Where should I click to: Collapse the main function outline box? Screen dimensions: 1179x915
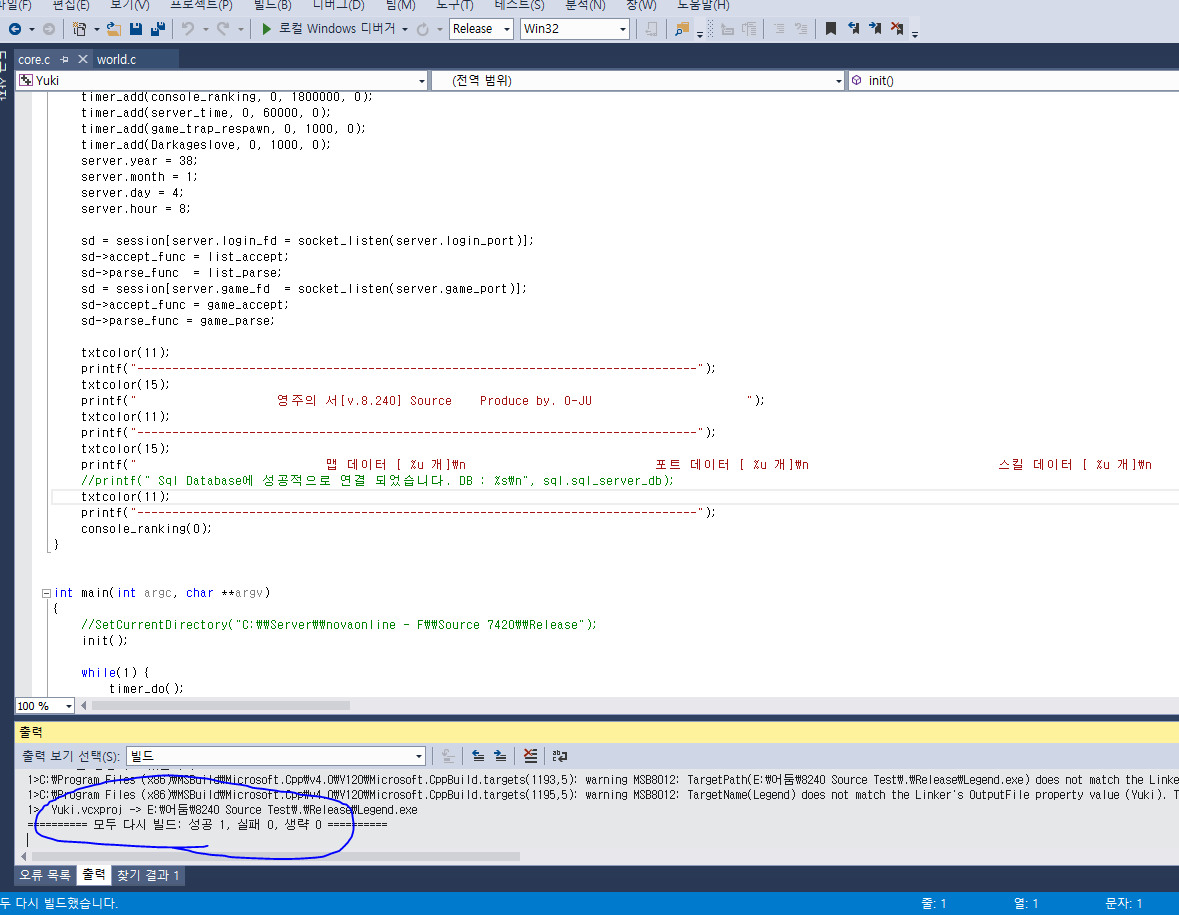(47, 593)
